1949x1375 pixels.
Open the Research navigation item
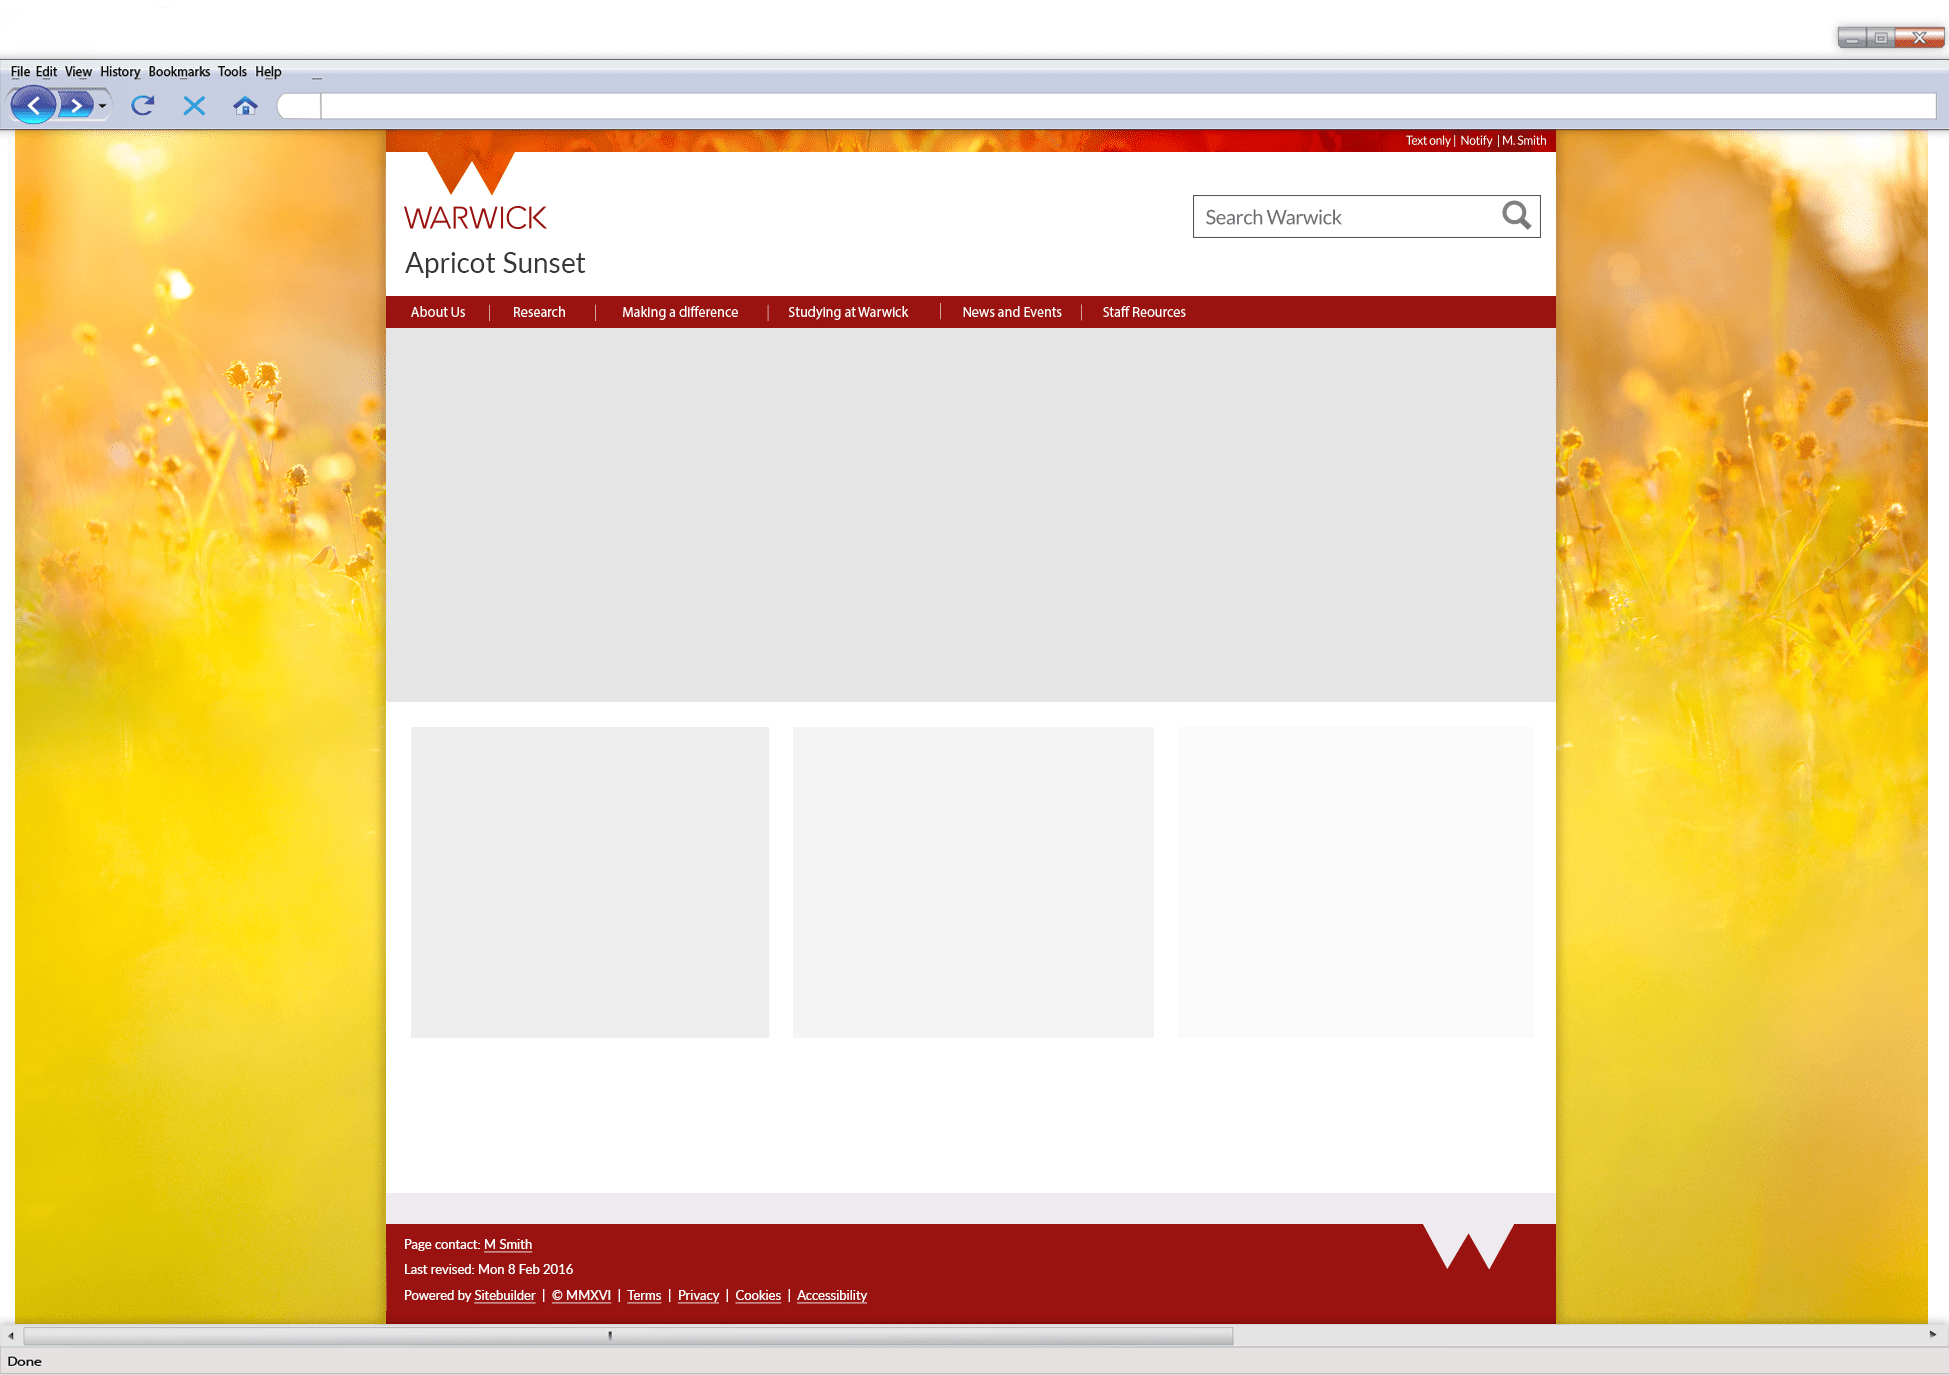tap(539, 312)
